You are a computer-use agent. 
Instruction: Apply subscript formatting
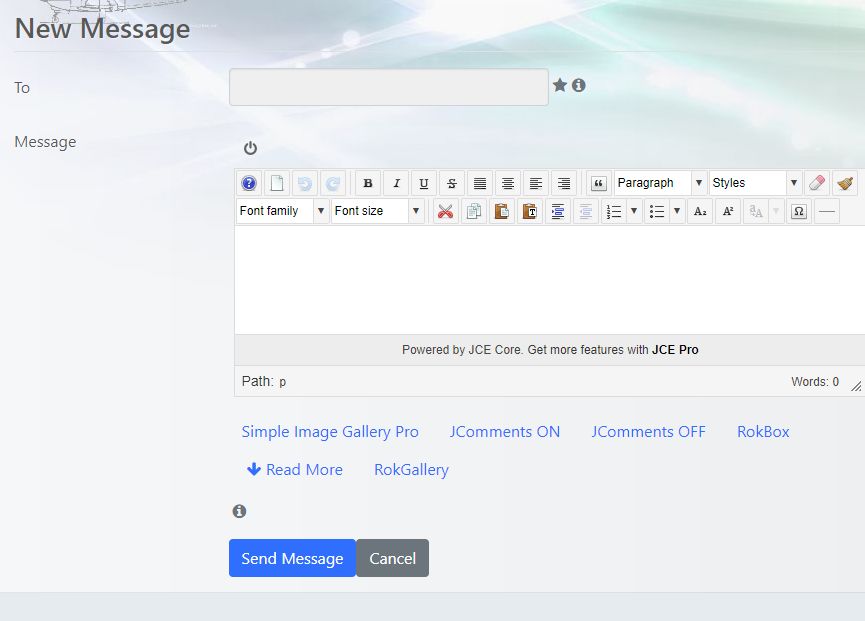[x=700, y=211]
